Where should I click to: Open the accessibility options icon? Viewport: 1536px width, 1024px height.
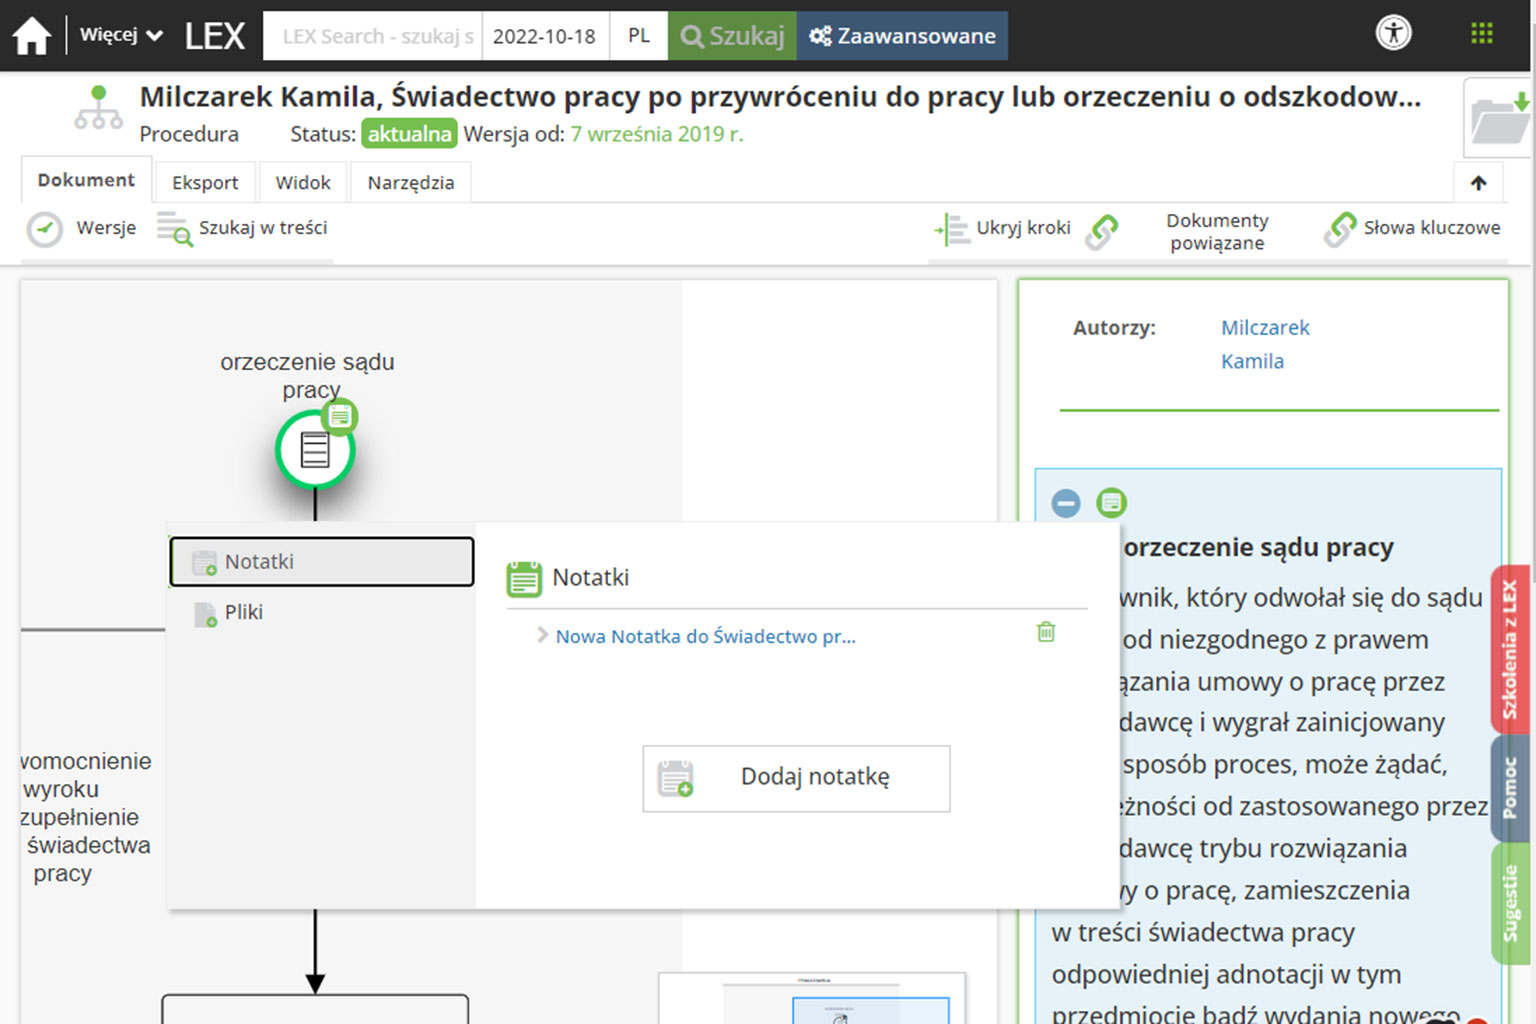pyautogui.click(x=1393, y=33)
